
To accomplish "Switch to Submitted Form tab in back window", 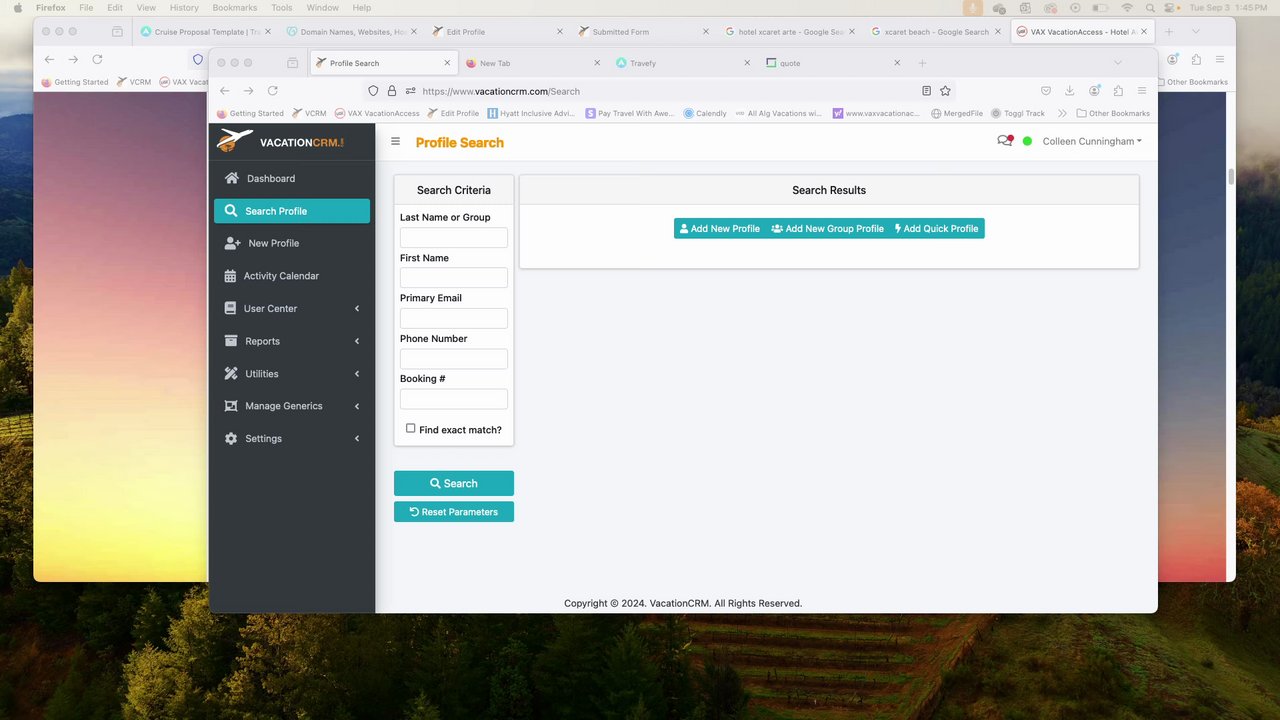I will (644, 31).
